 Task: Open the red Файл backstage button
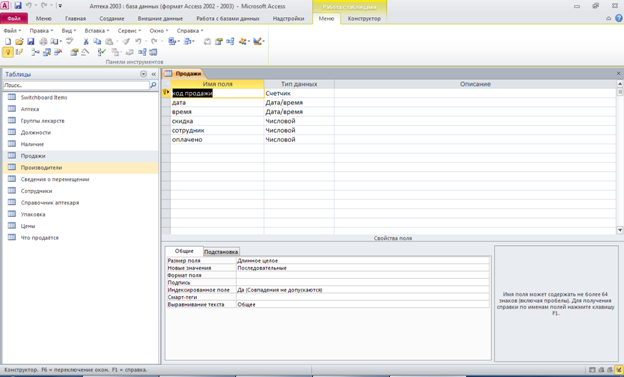tap(14, 18)
